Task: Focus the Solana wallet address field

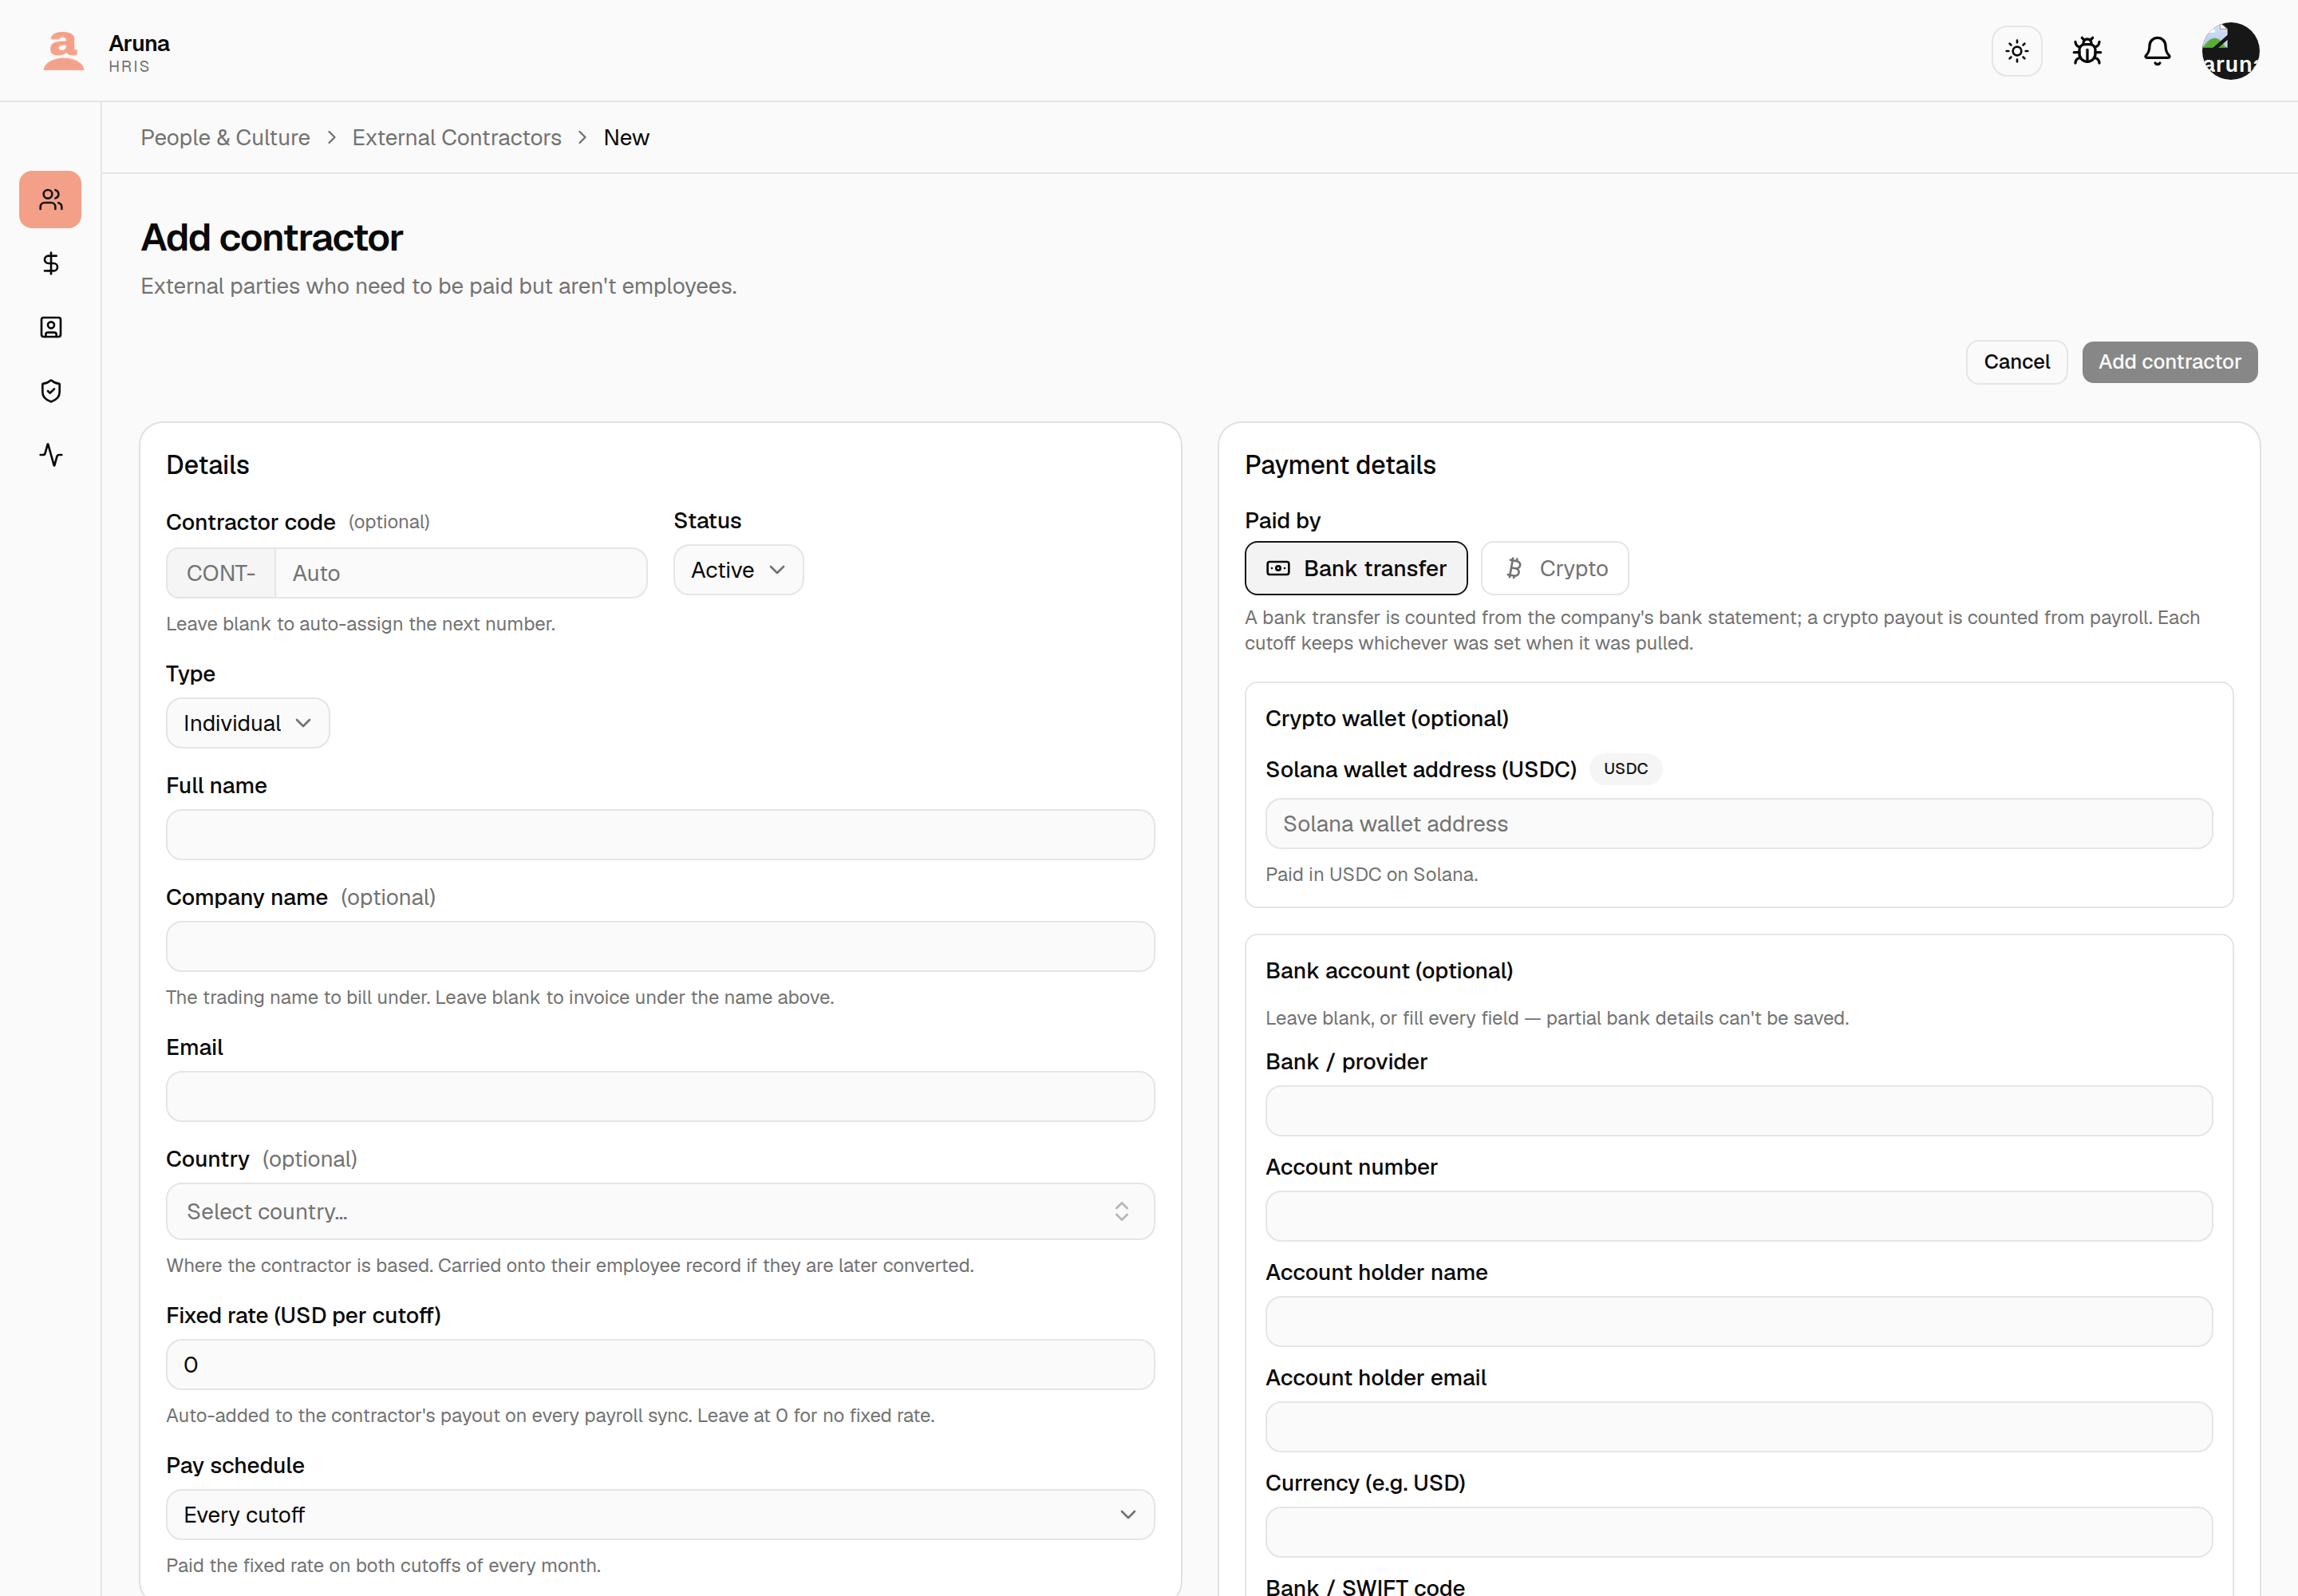Action: pos(1739,824)
